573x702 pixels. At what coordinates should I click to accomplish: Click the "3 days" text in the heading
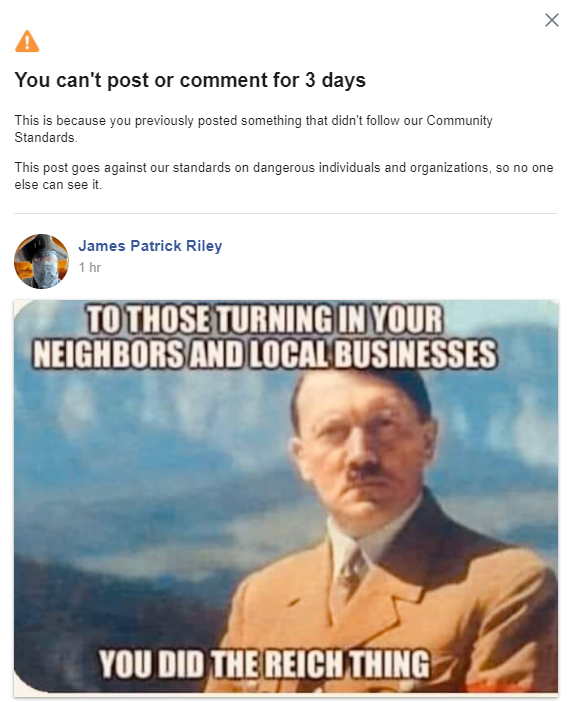click(335, 80)
